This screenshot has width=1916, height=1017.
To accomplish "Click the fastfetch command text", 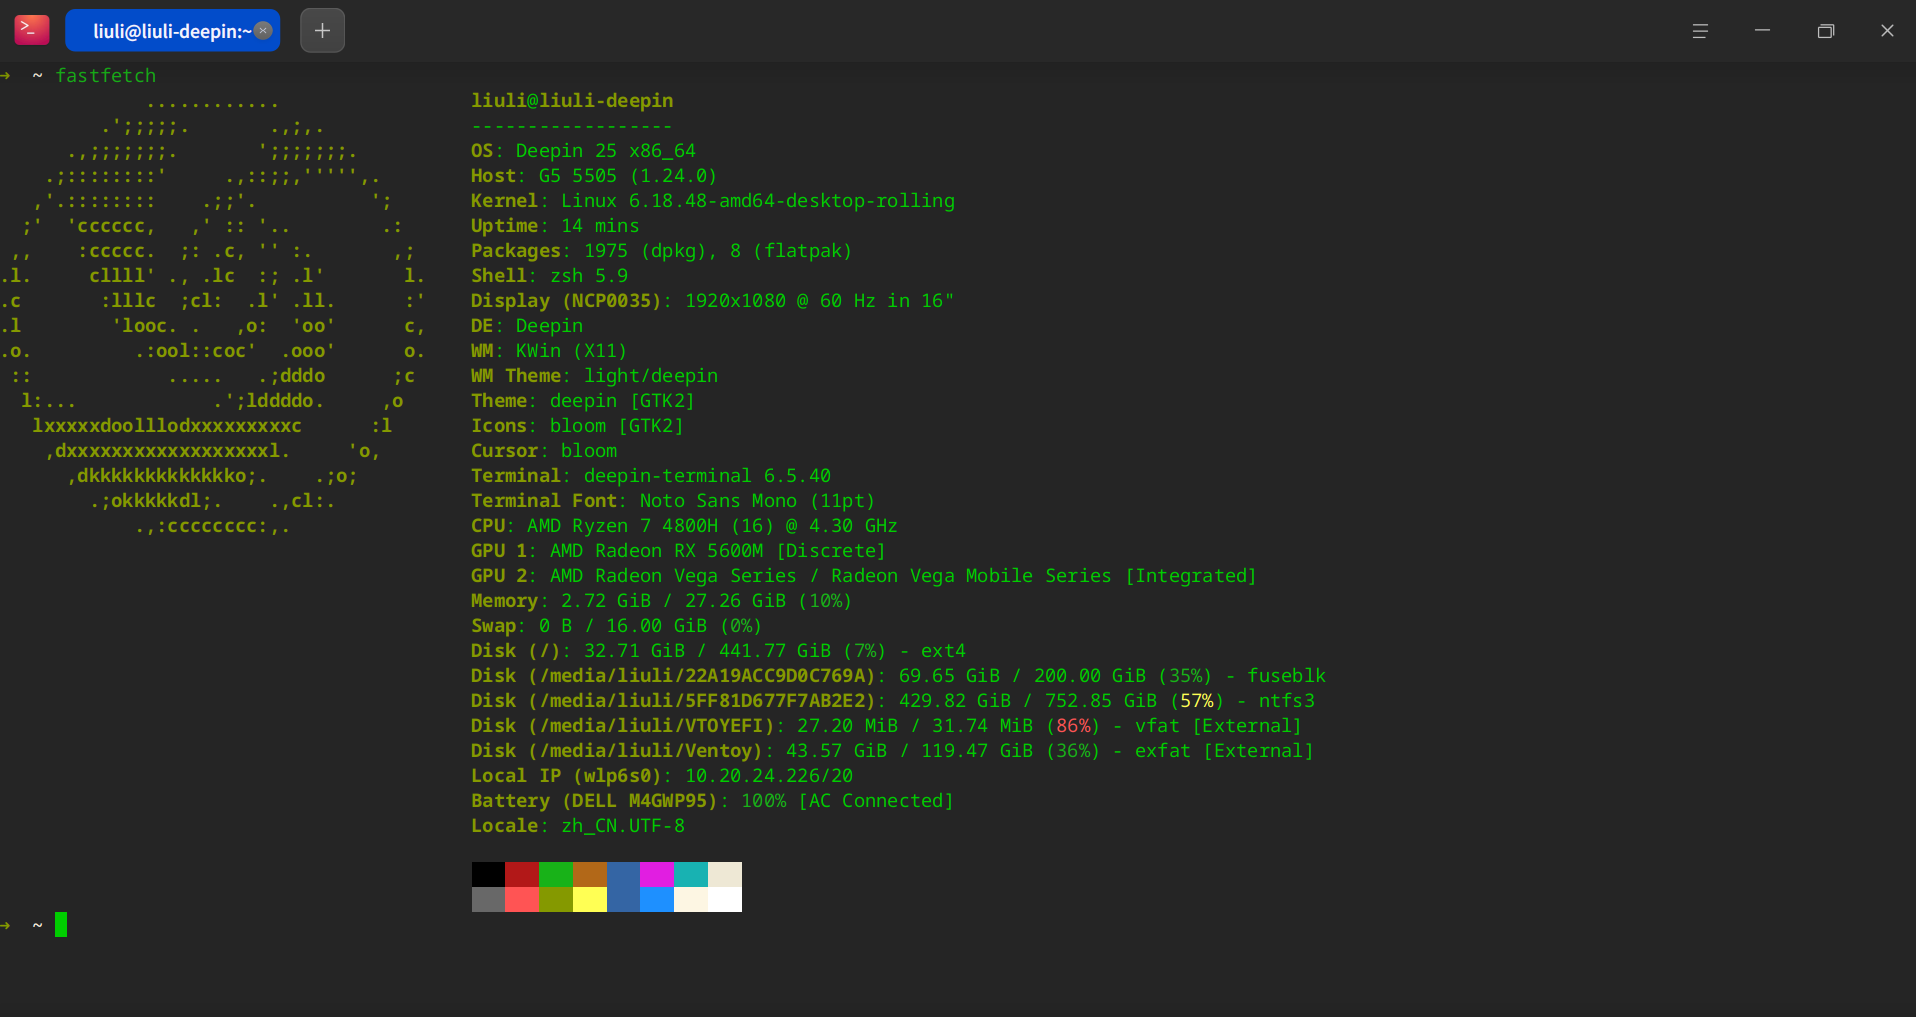I will pyautogui.click(x=106, y=75).
